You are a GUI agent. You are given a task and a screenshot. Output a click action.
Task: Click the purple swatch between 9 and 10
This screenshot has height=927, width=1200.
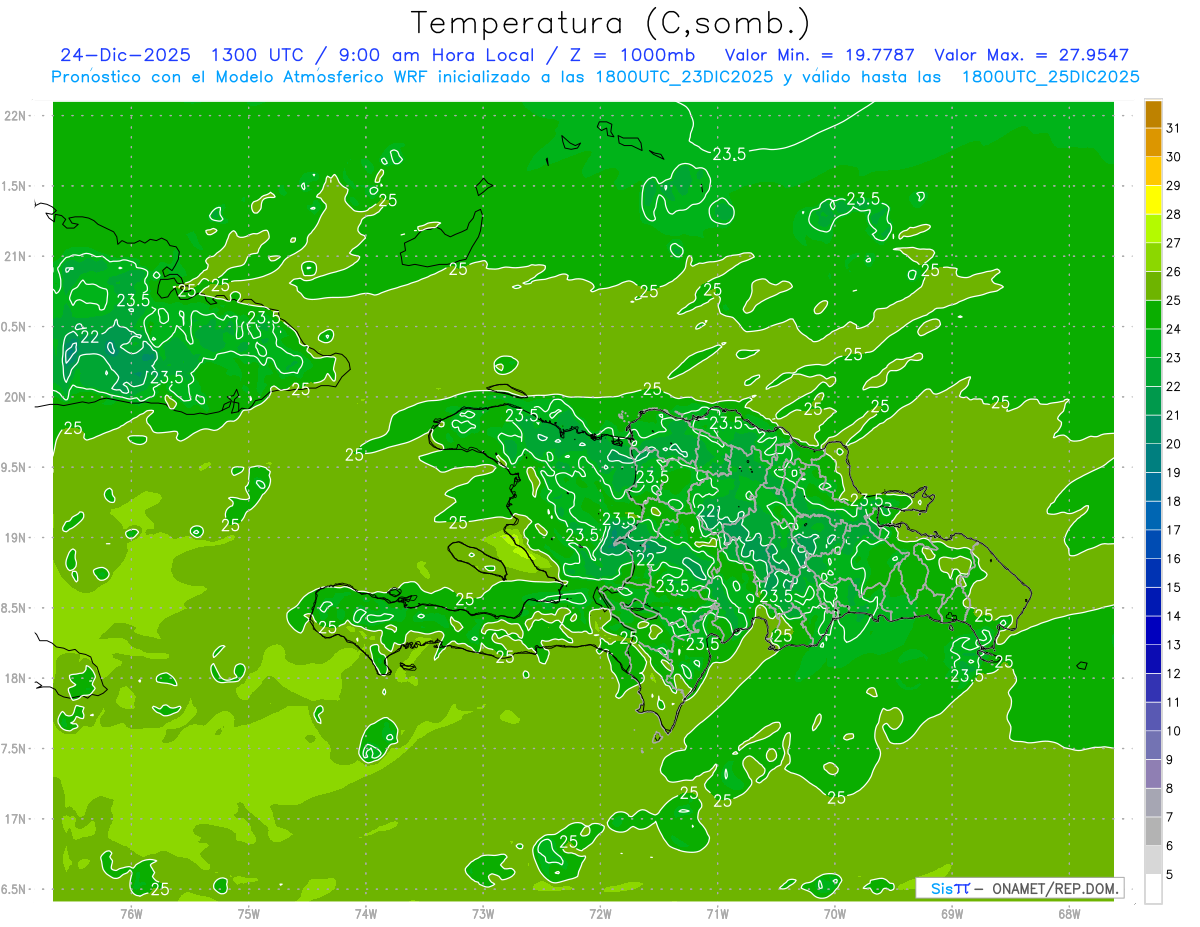click(x=1154, y=745)
